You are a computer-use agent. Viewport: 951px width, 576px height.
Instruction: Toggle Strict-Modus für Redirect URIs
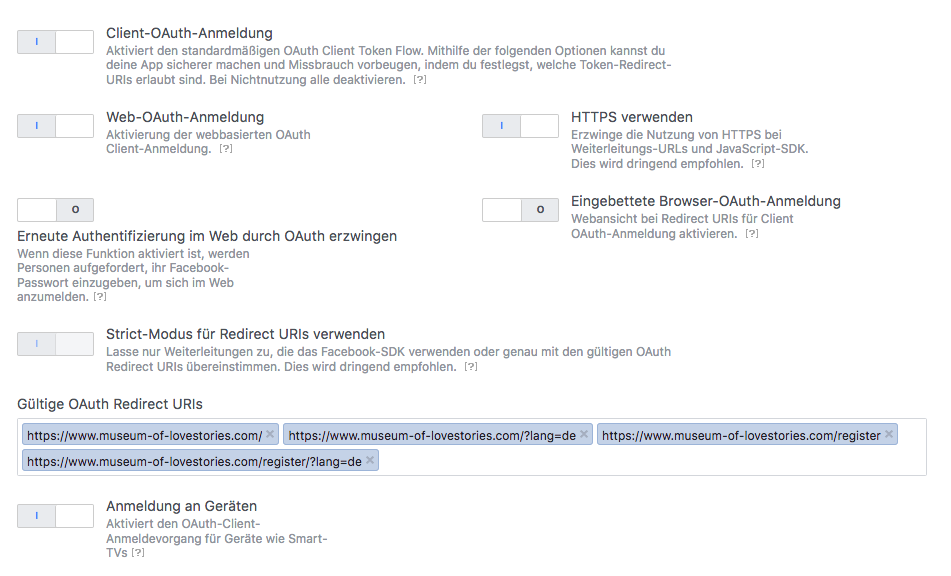point(55,344)
